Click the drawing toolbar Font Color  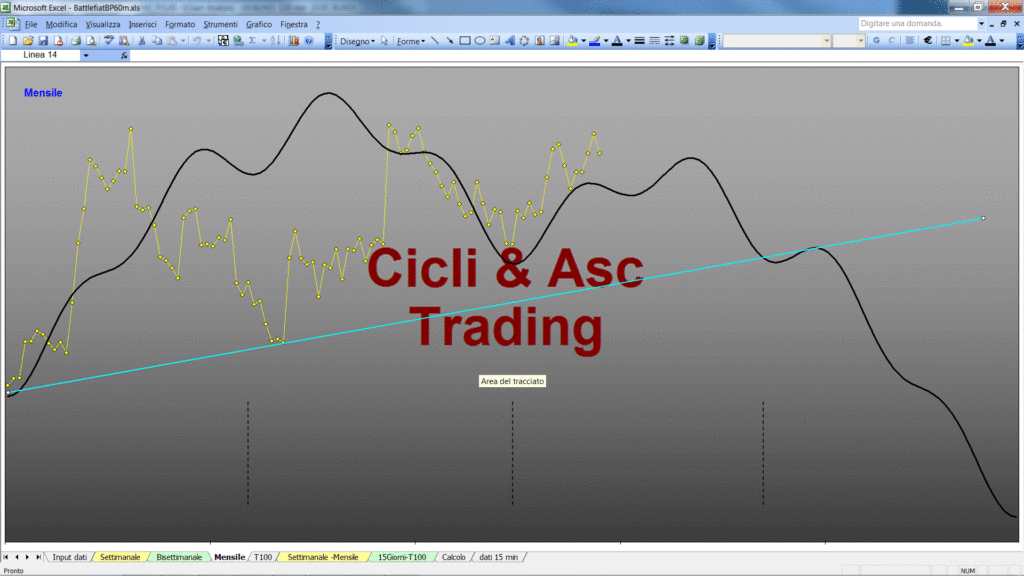[x=616, y=40]
